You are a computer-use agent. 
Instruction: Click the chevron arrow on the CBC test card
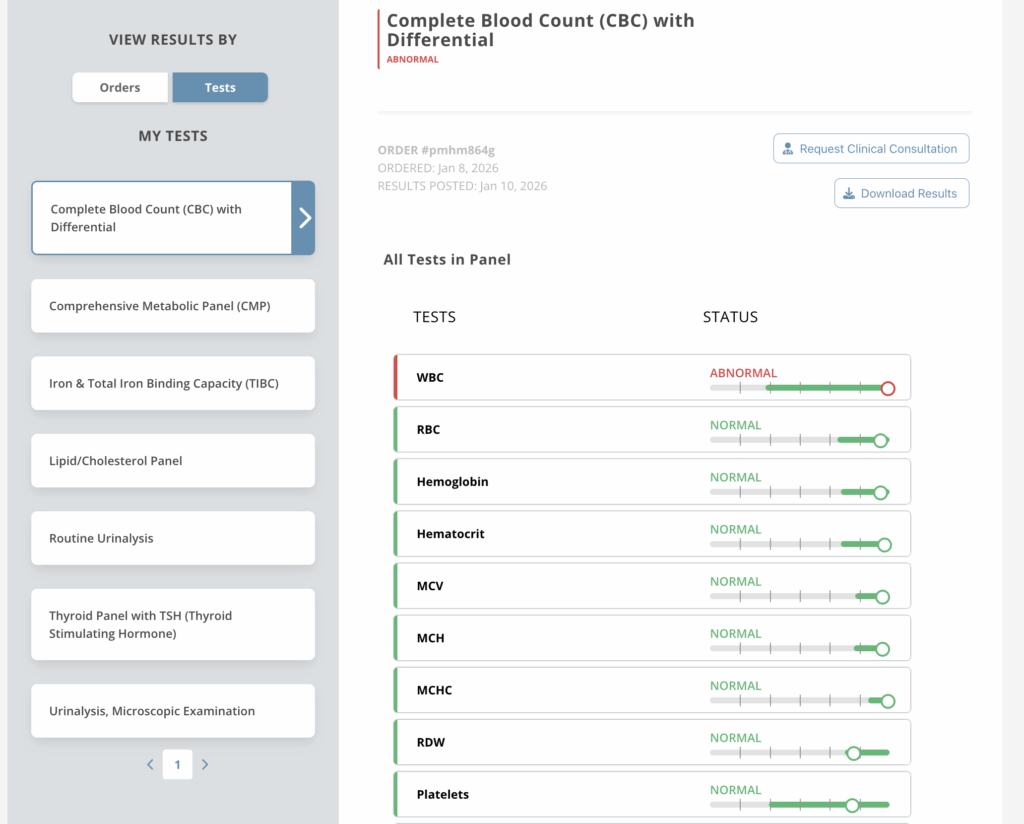[x=305, y=217]
